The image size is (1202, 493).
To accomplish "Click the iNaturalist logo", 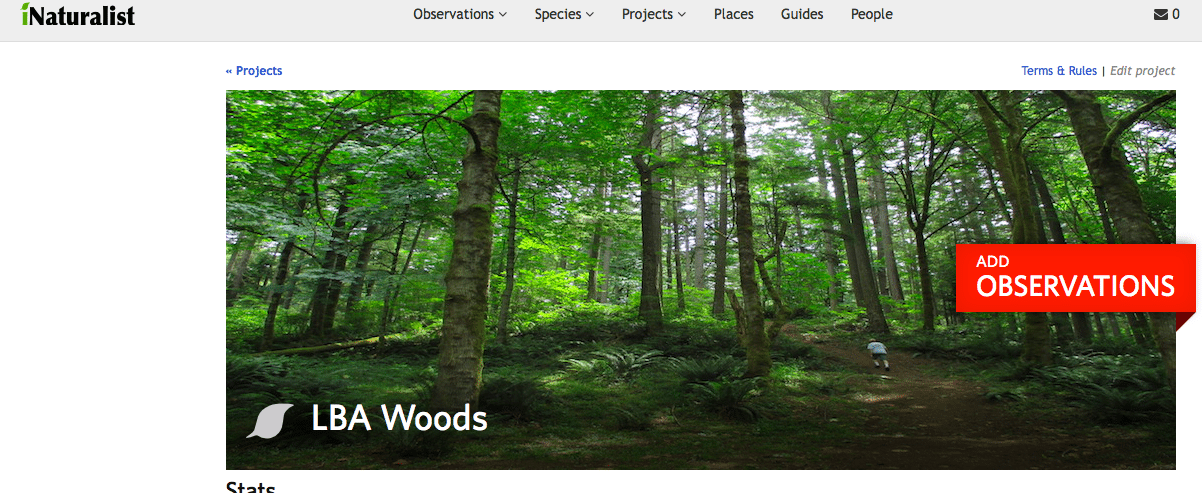I will (x=77, y=14).
